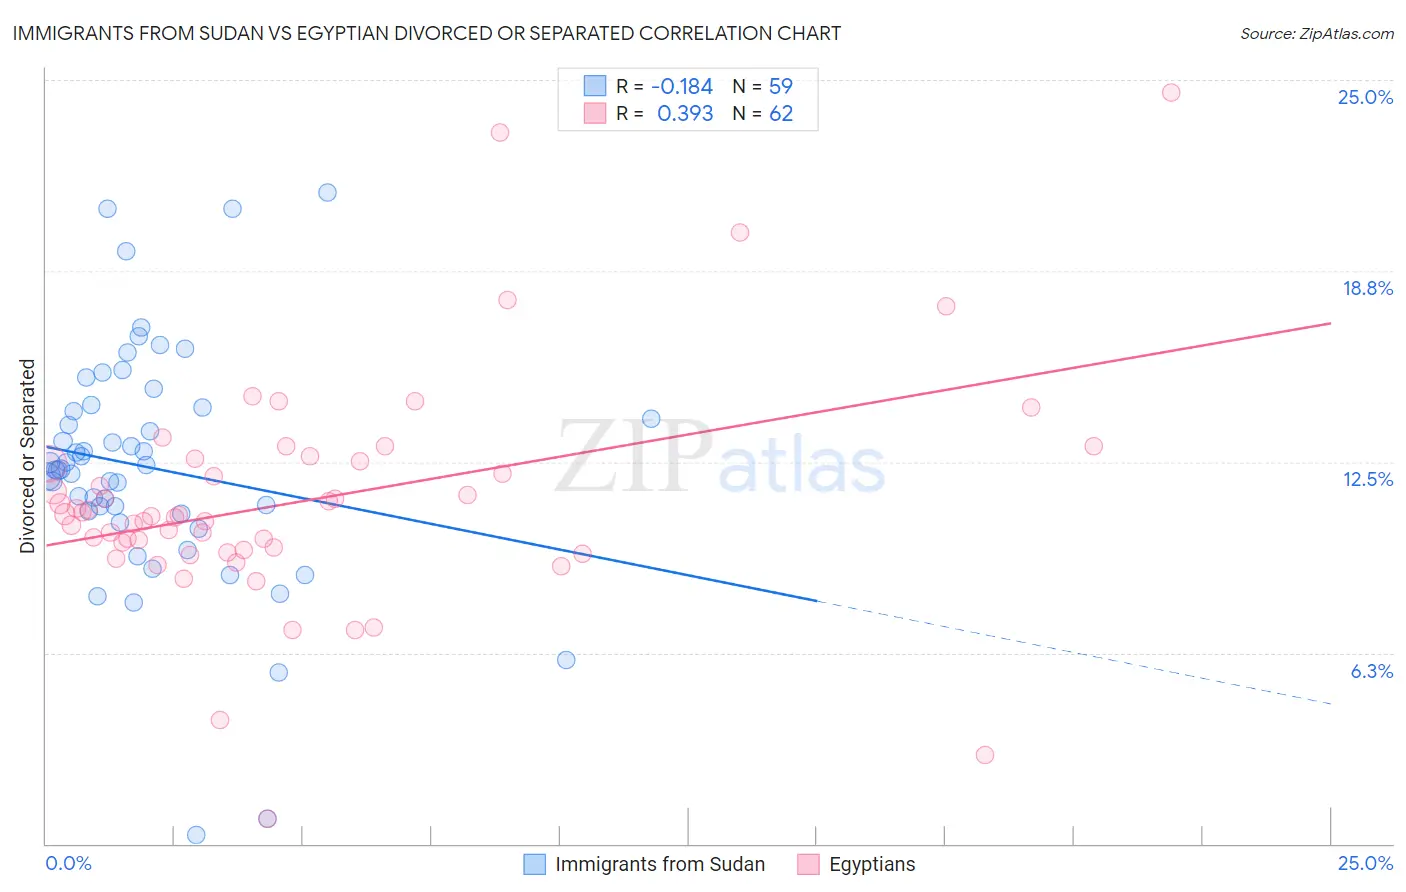1406x892 pixels.
Task: Click the R value 0.393 in legend
Action: (685, 113)
